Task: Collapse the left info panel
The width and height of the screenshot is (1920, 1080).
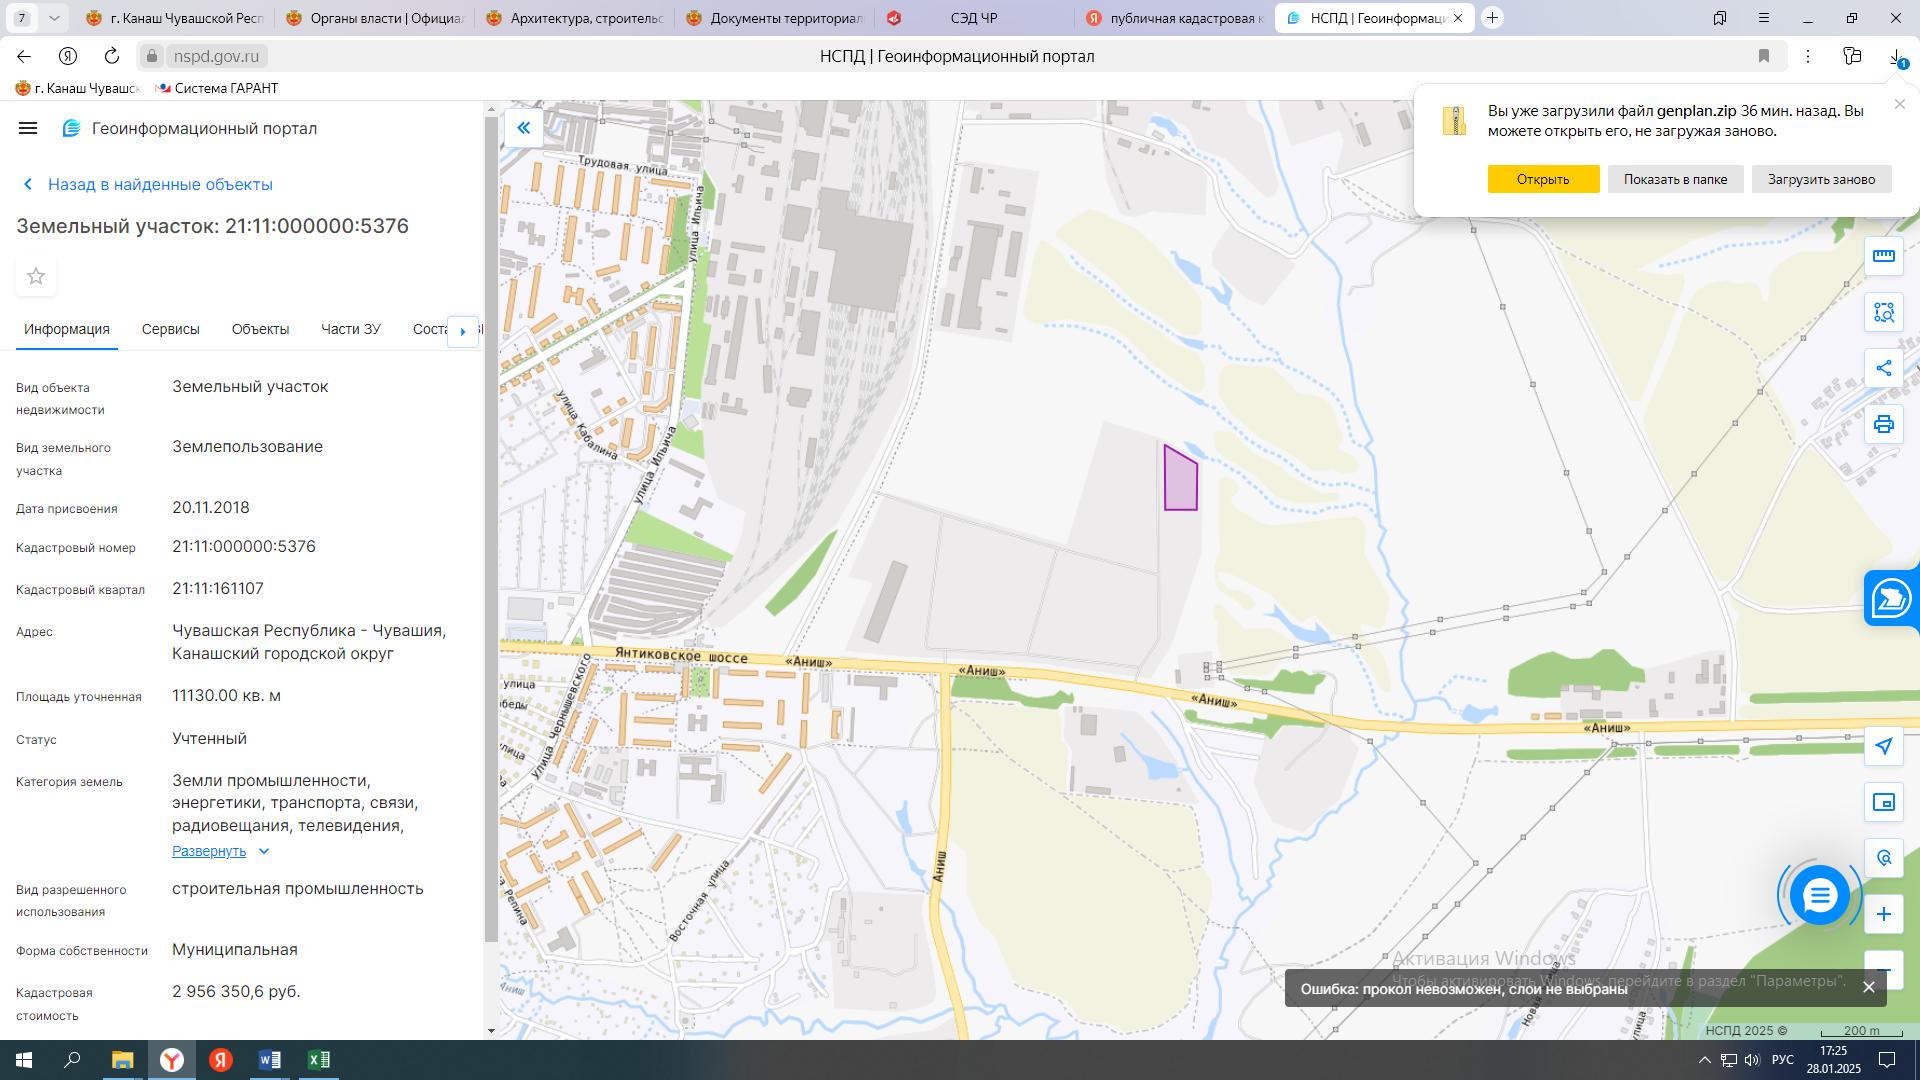Action: pos(523,128)
